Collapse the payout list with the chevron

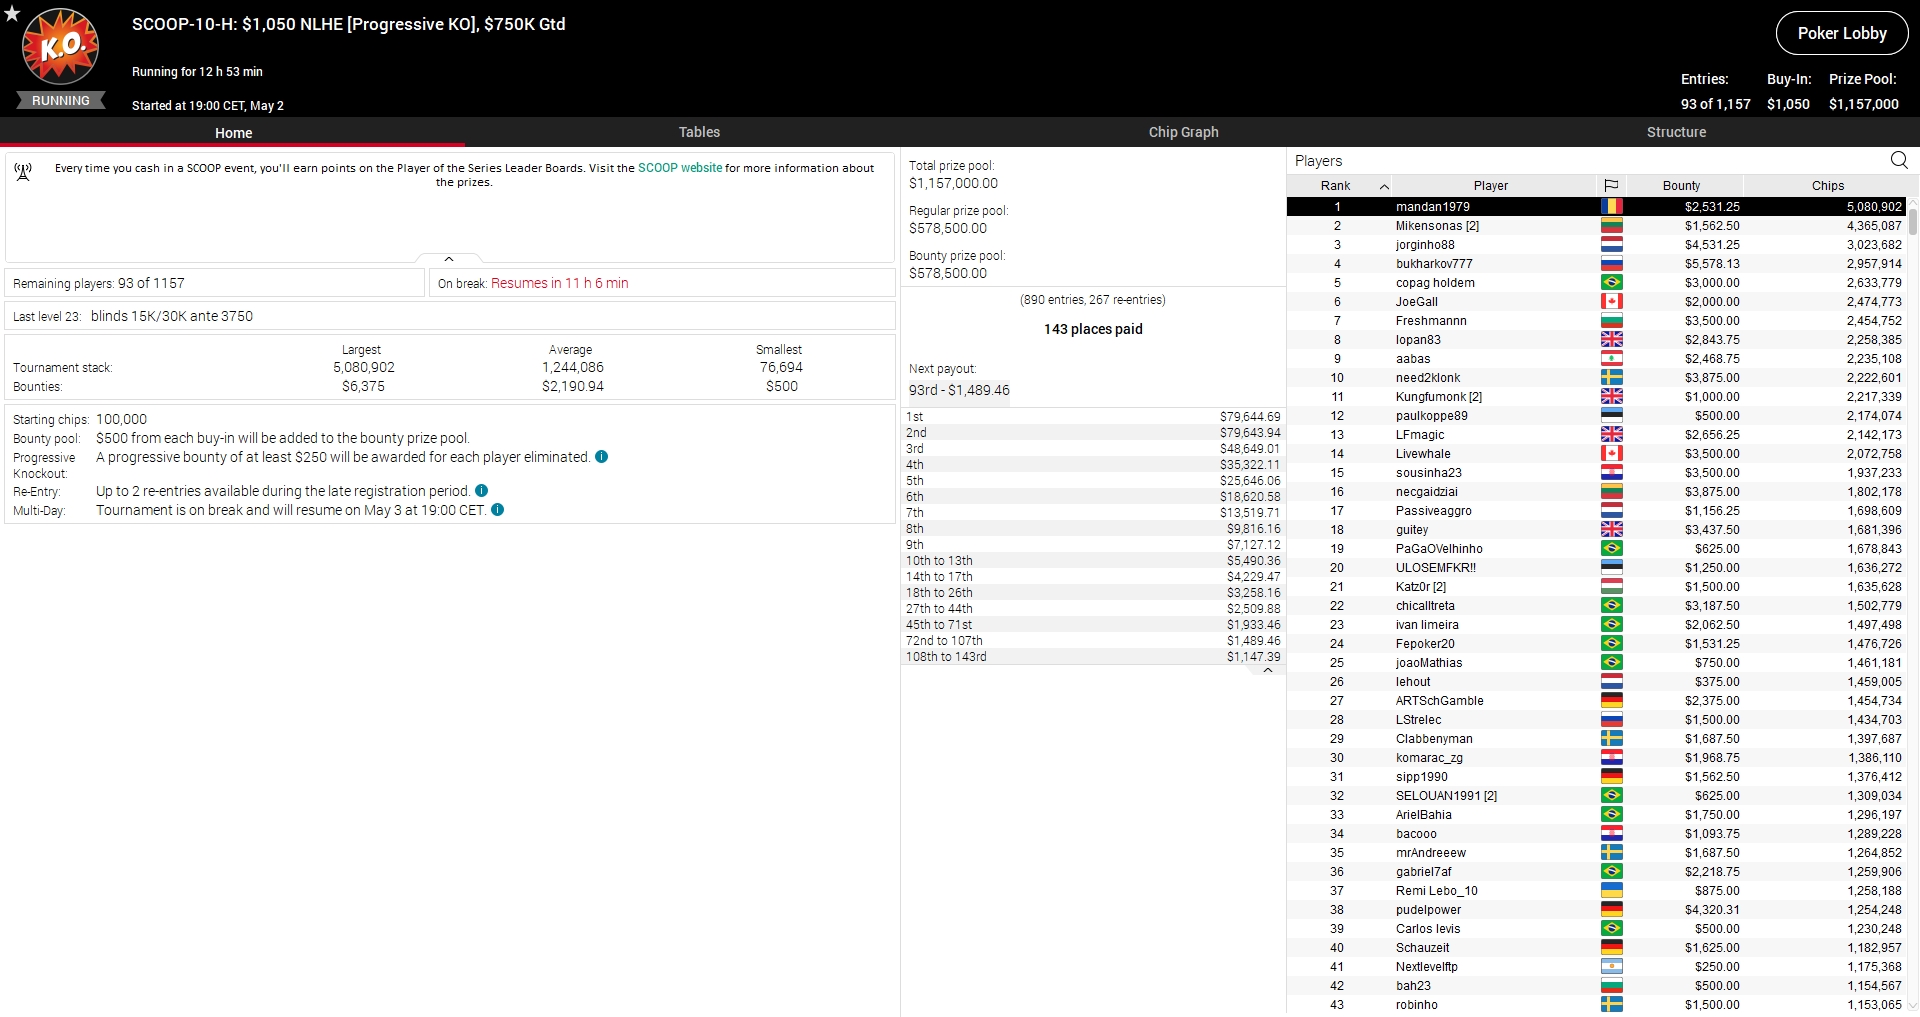pos(1267,671)
